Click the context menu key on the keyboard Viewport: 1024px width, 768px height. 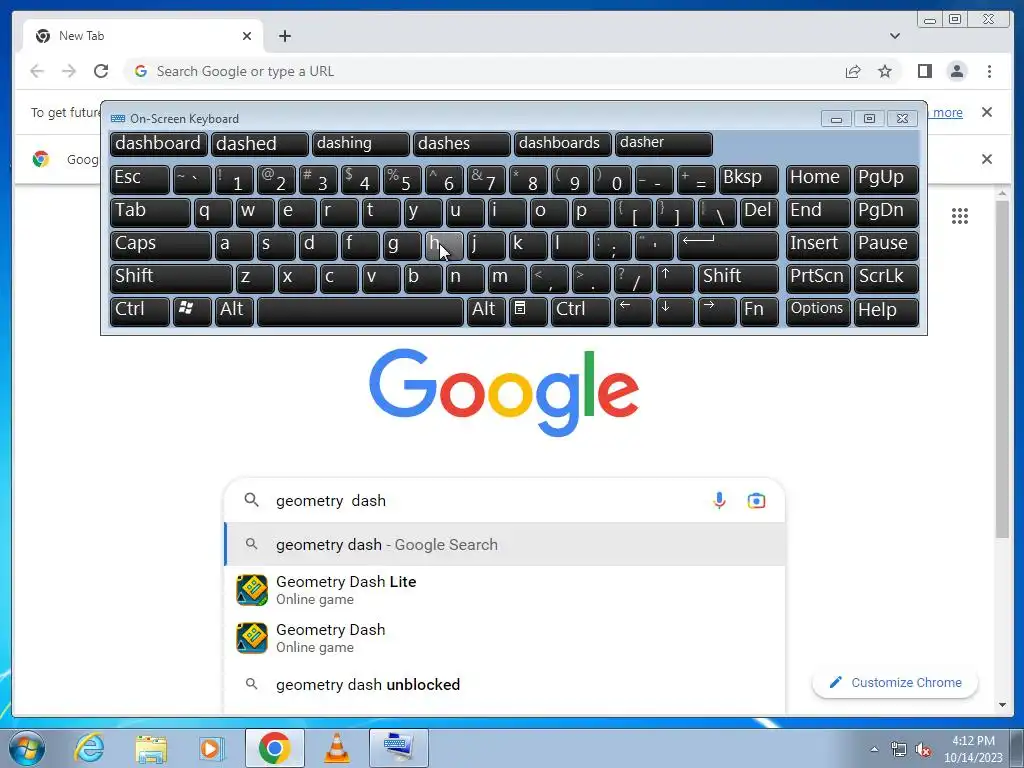click(528, 311)
